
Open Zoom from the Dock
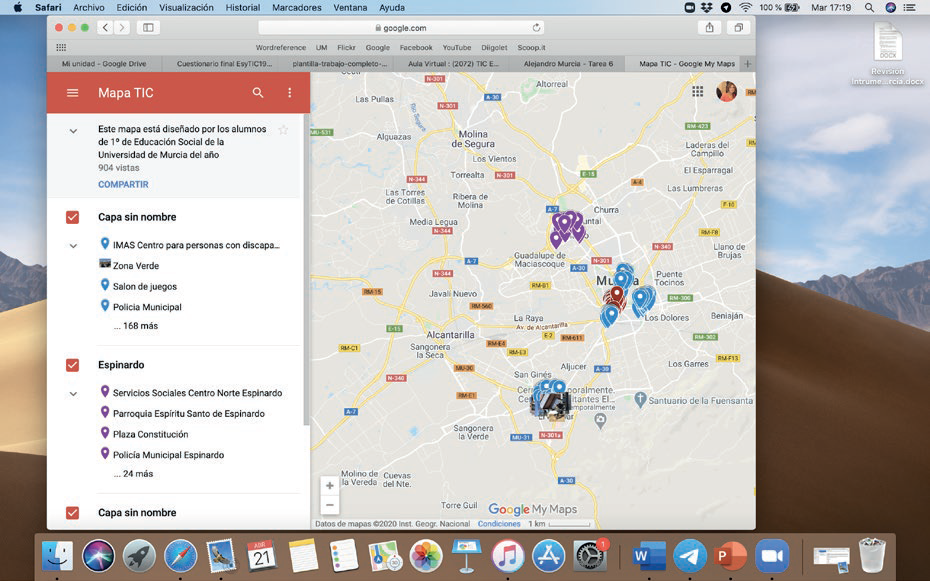pos(772,556)
